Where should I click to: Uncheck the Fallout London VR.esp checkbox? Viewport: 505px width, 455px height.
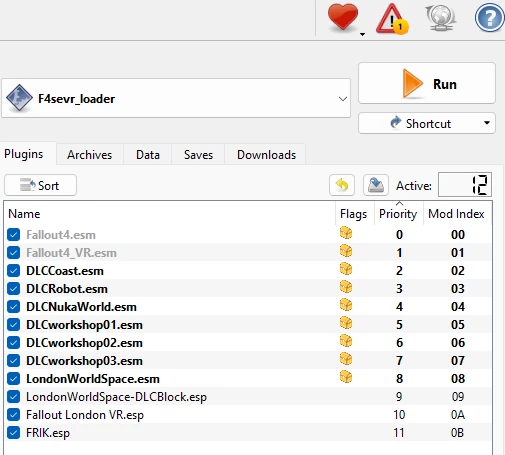point(14,415)
